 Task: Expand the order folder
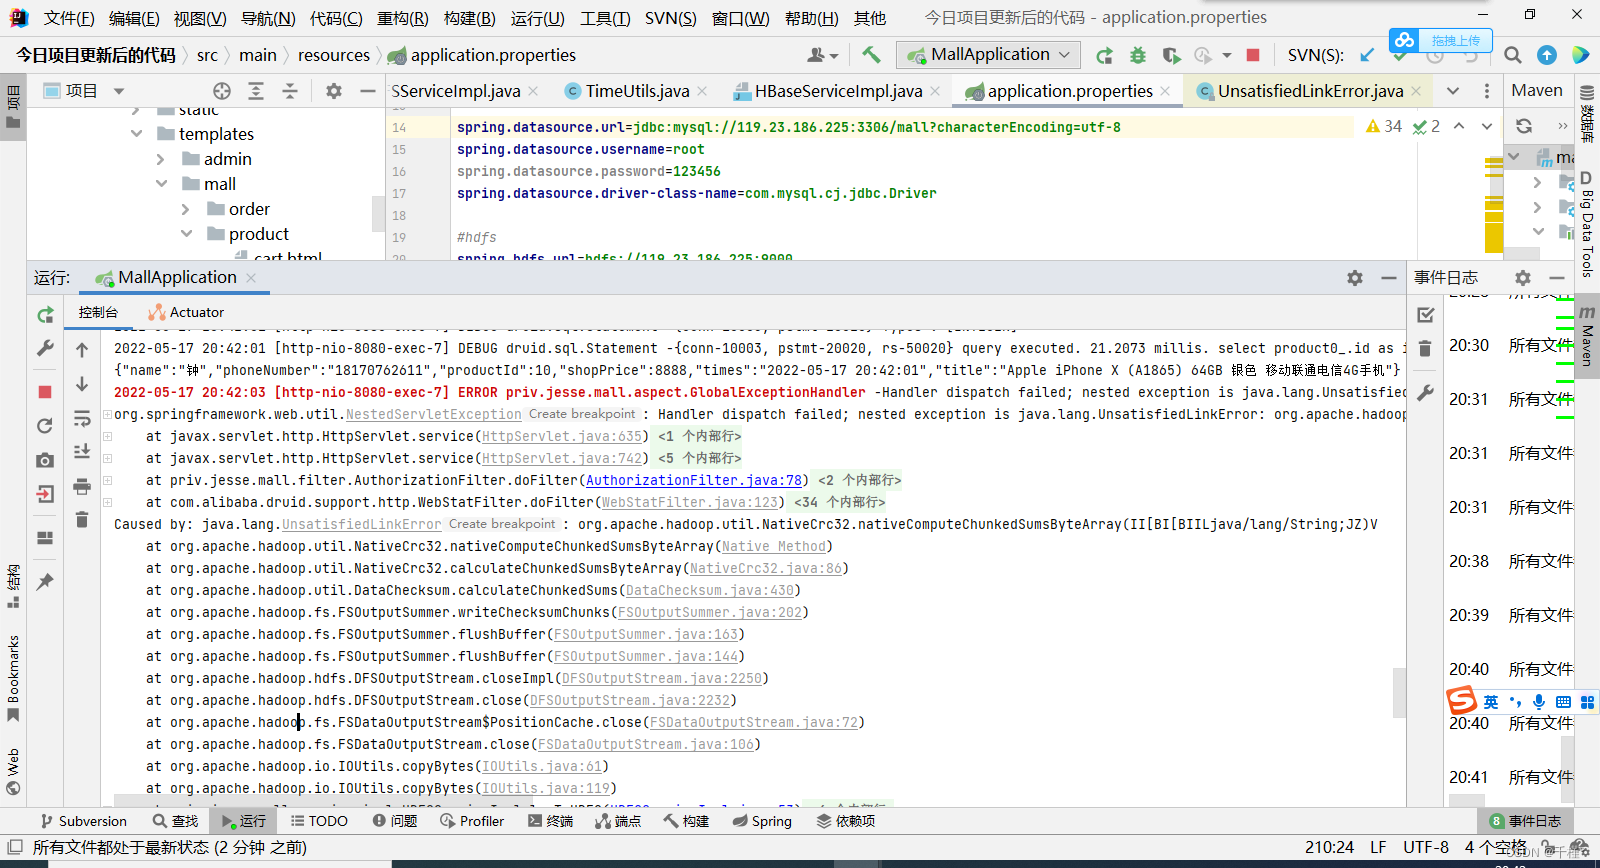pyautogui.click(x=186, y=209)
